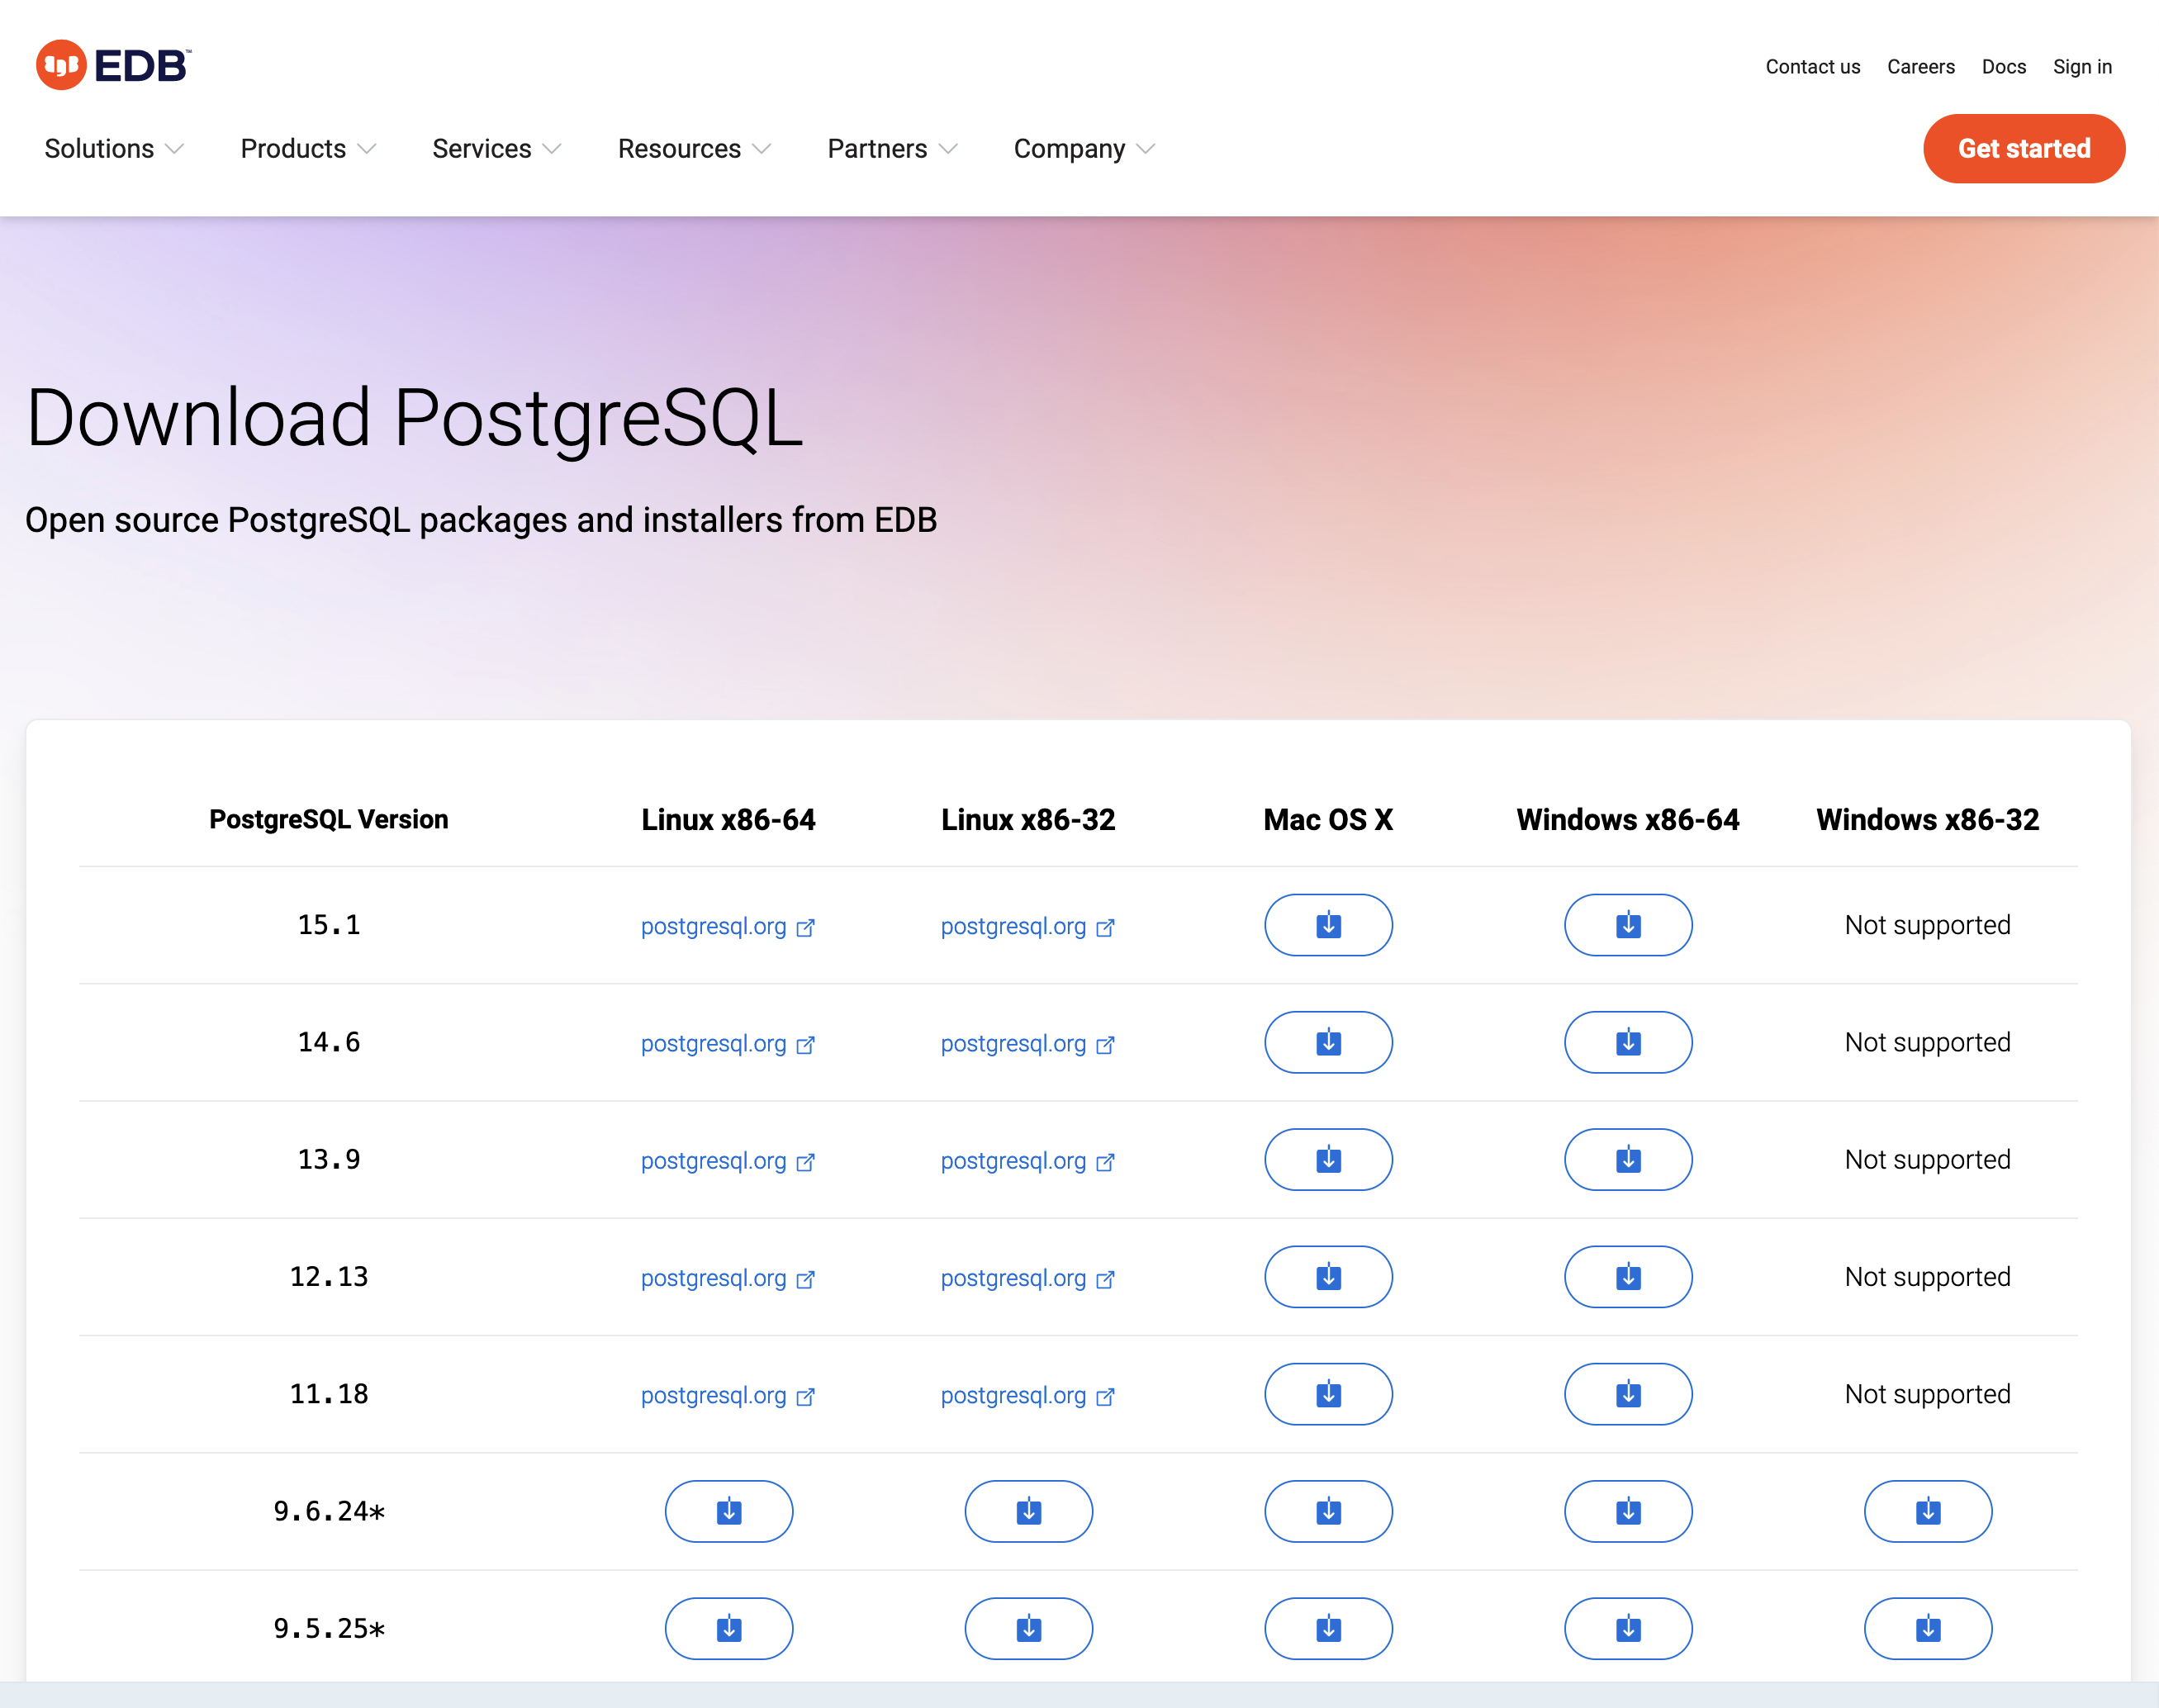
Task: Go to the Careers page
Action: point(1920,66)
